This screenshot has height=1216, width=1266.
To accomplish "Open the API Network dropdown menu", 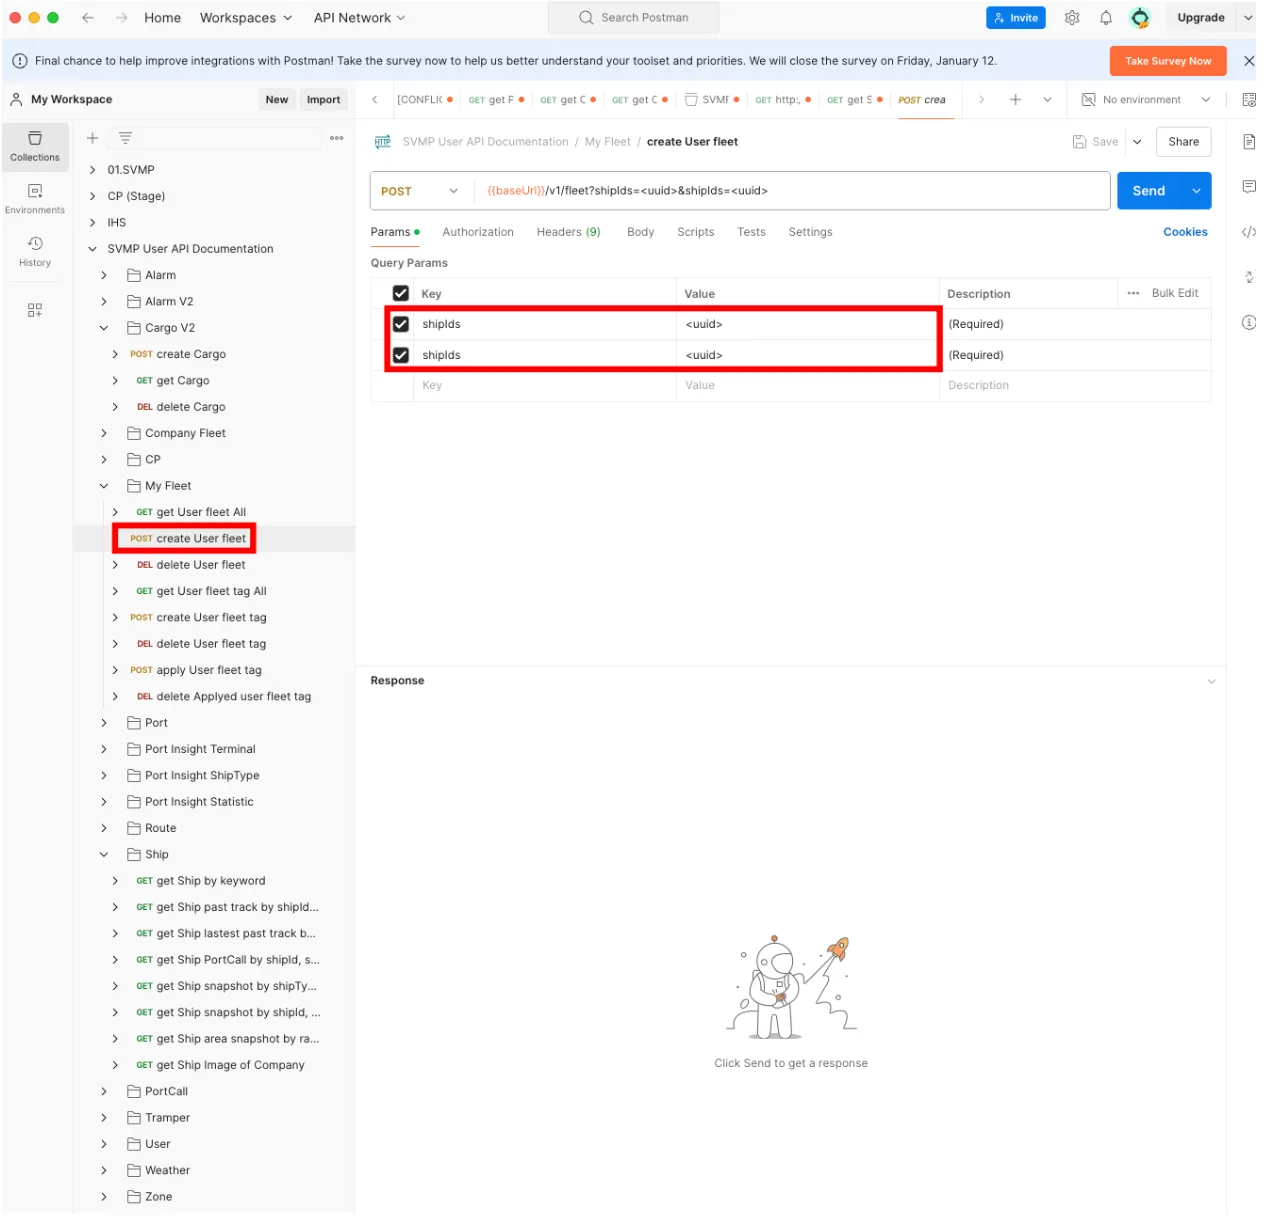I will (359, 18).
